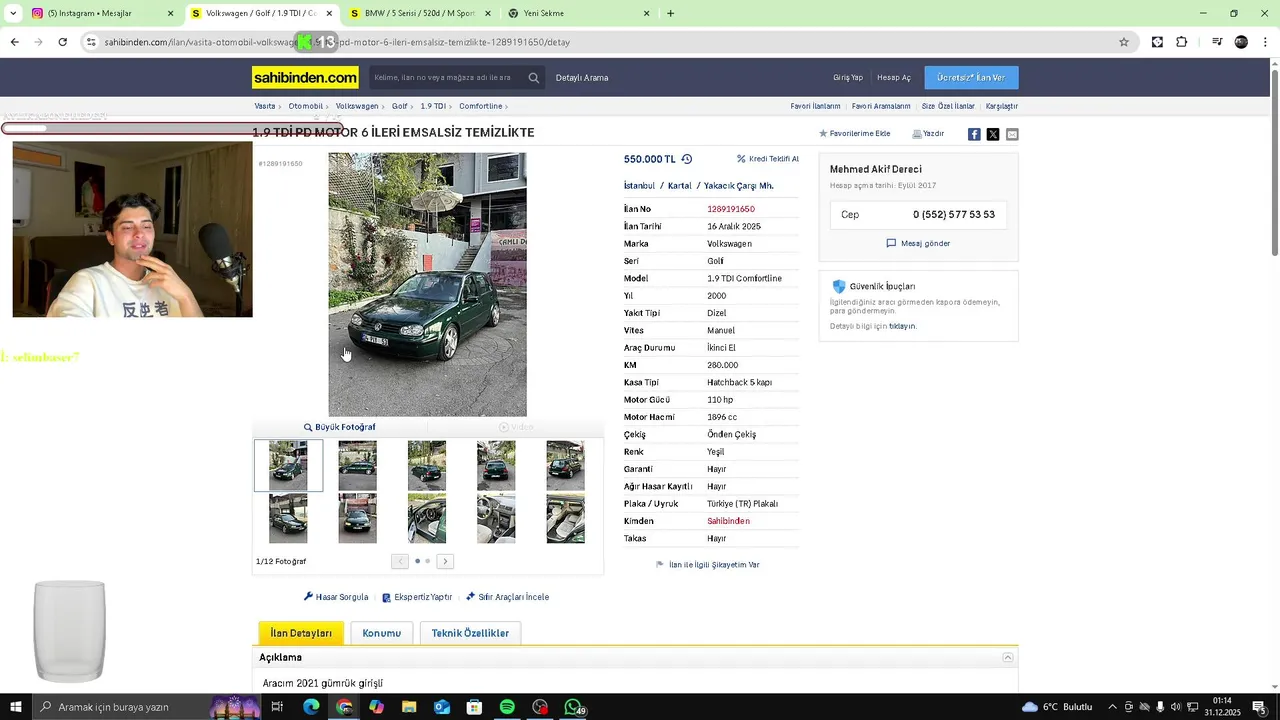Open İlan Detayları tab
1280x720 pixels.
(x=301, y=633)
